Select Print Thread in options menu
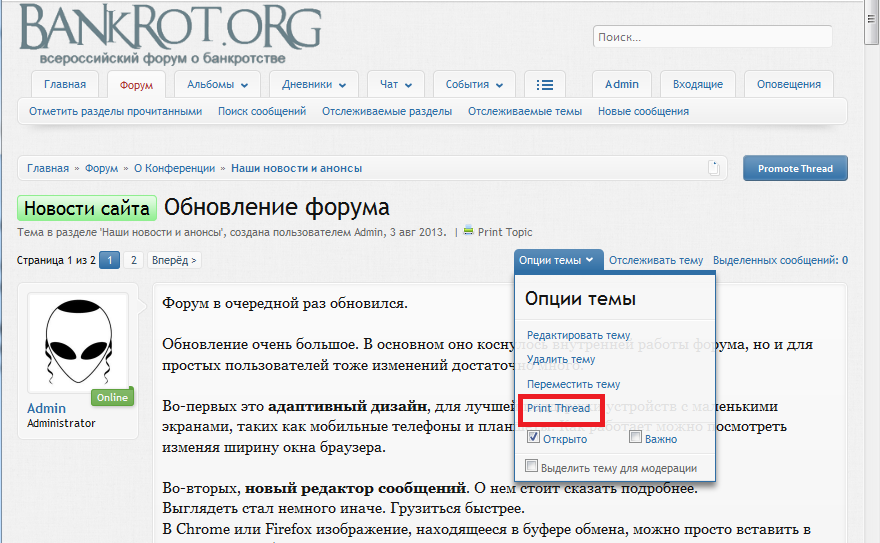880x543 pixels. coord(558,408)
